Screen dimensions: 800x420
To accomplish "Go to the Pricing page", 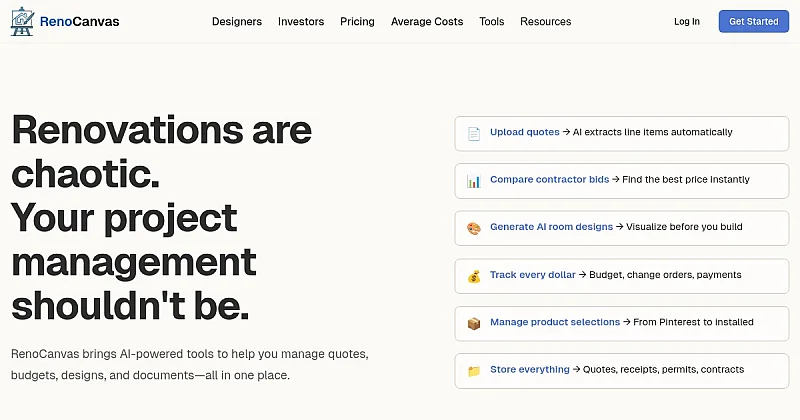I will (357, 21).
